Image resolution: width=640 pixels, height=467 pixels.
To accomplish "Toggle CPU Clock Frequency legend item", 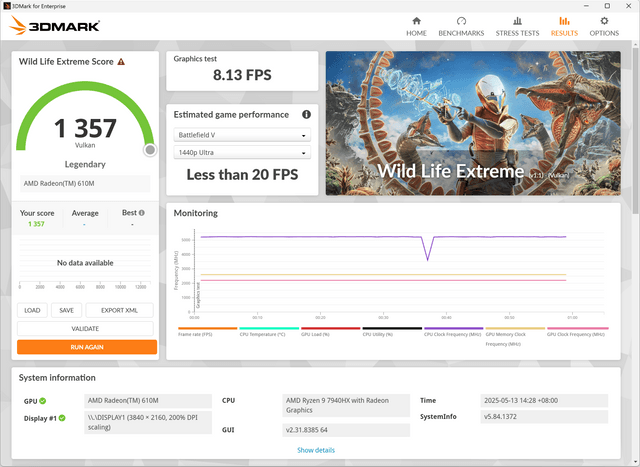I will point(453,331).
